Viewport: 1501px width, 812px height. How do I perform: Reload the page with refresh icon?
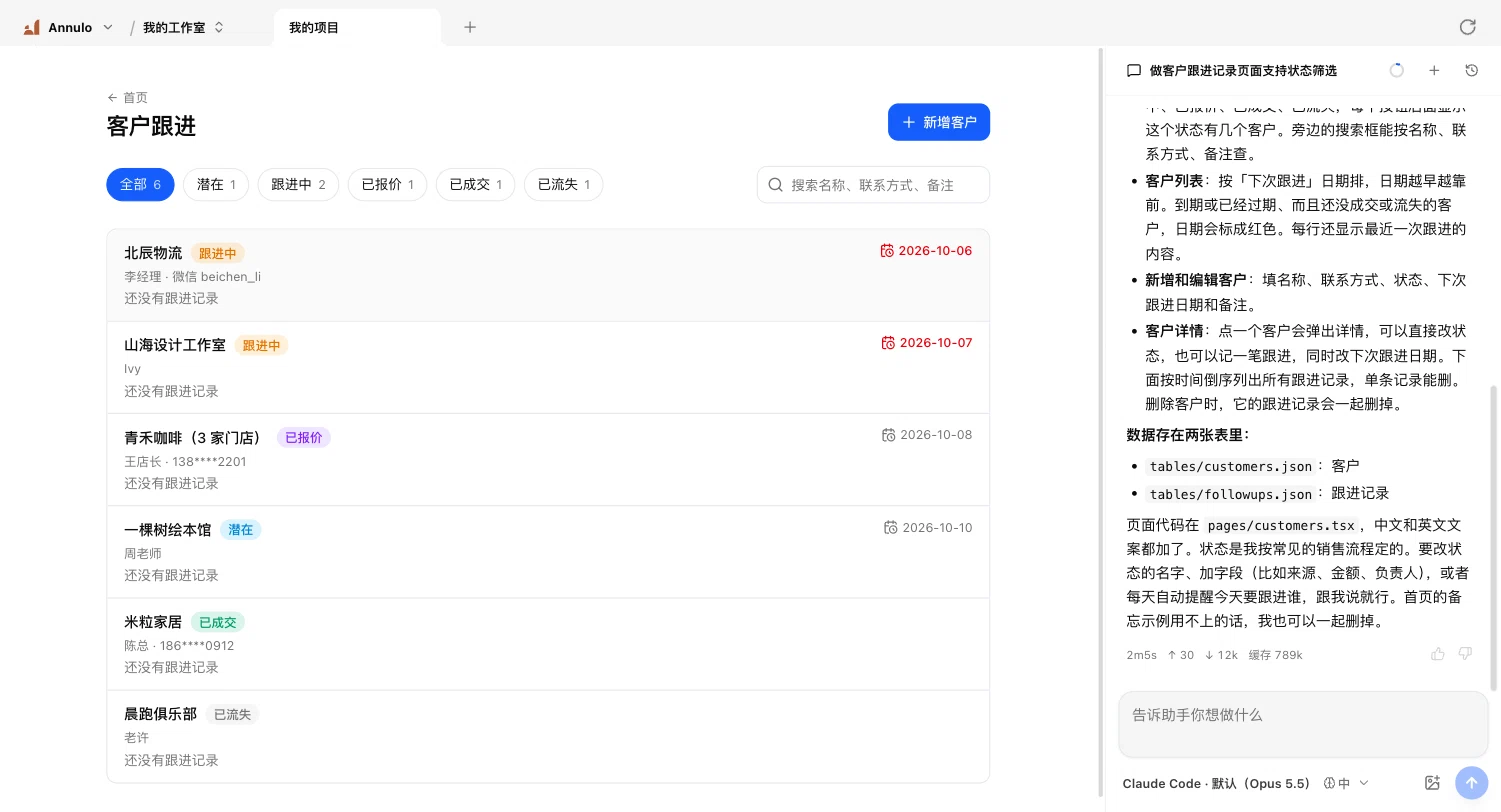click(x=1467, y=27)
